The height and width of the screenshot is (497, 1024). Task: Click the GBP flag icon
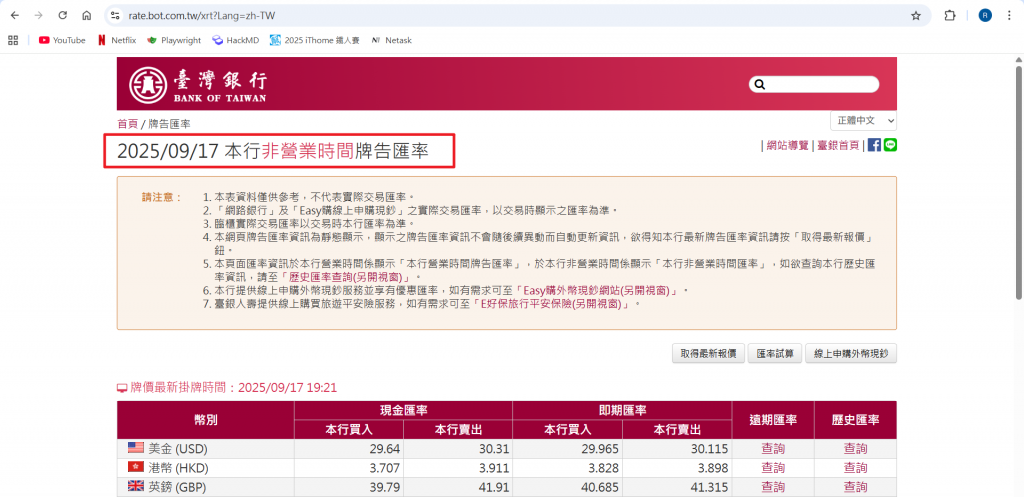(135, 486)
